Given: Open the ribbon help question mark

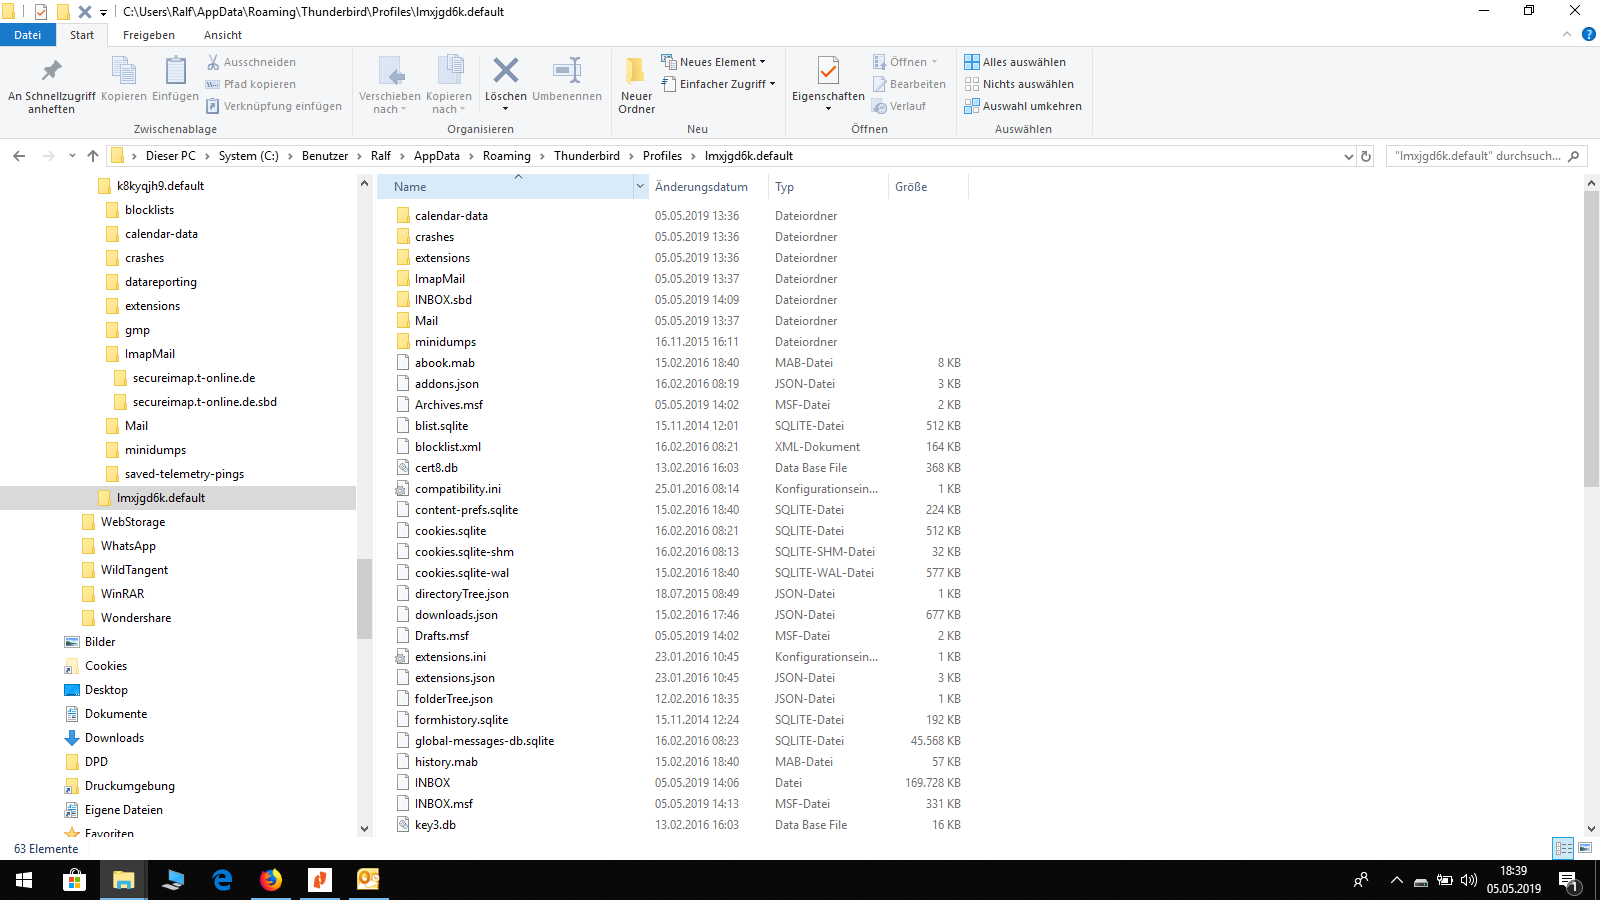Looking at the screenshot, I should click(1588, 34).
